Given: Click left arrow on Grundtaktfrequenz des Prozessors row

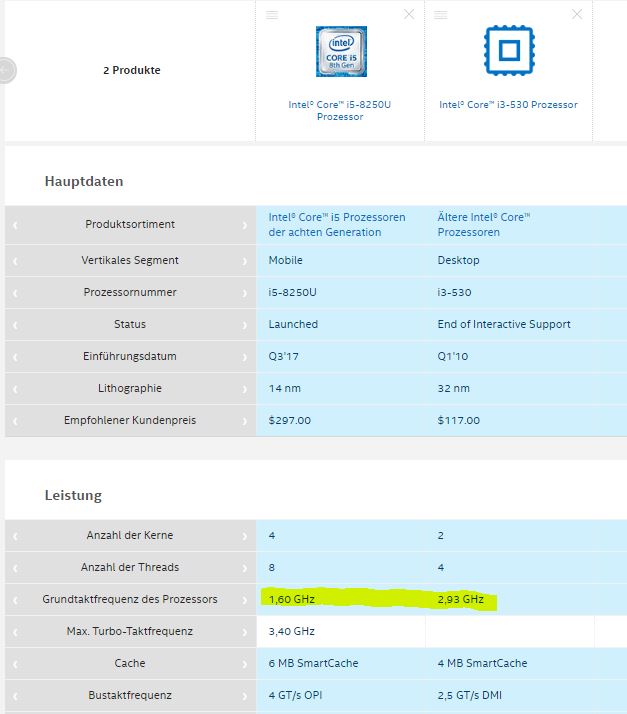Looking at the screenshot, I should tap(15, 600).
